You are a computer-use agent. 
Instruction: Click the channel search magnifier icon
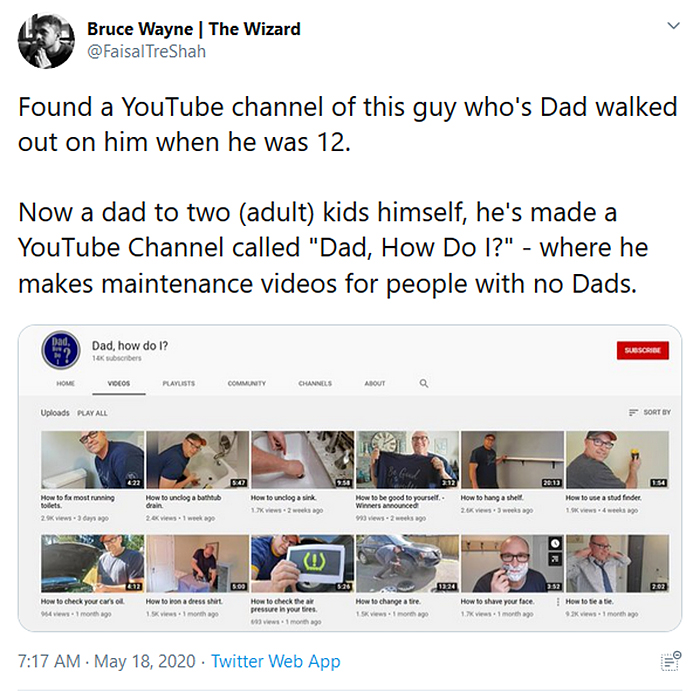424,383
